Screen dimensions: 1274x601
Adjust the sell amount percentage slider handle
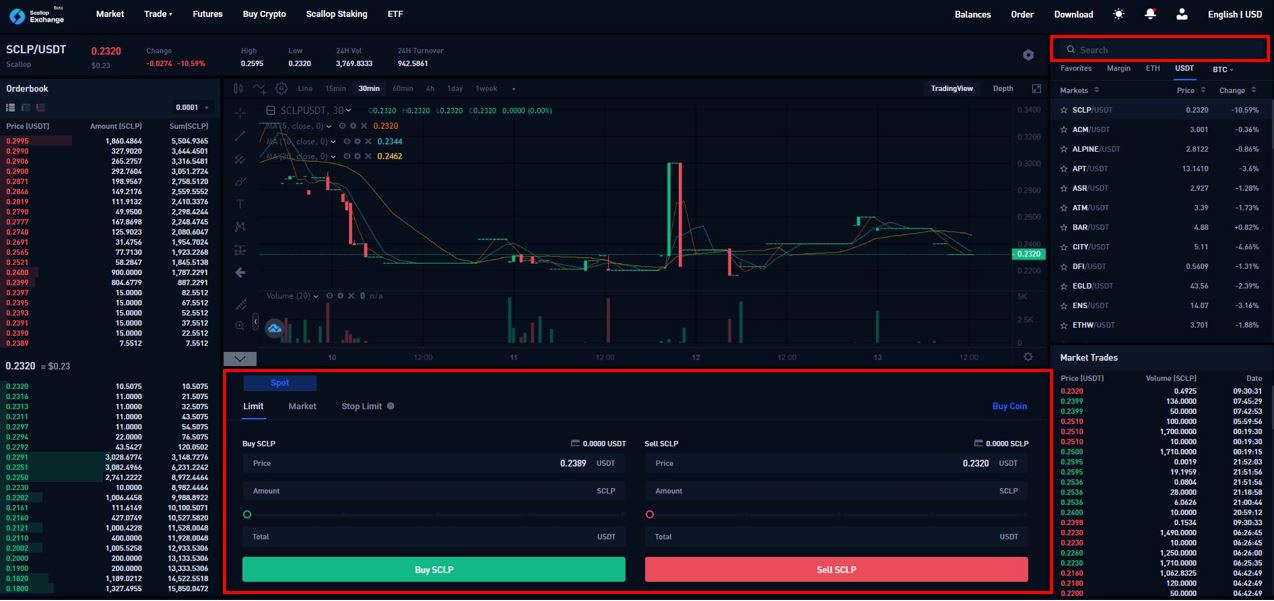(650, 514)
